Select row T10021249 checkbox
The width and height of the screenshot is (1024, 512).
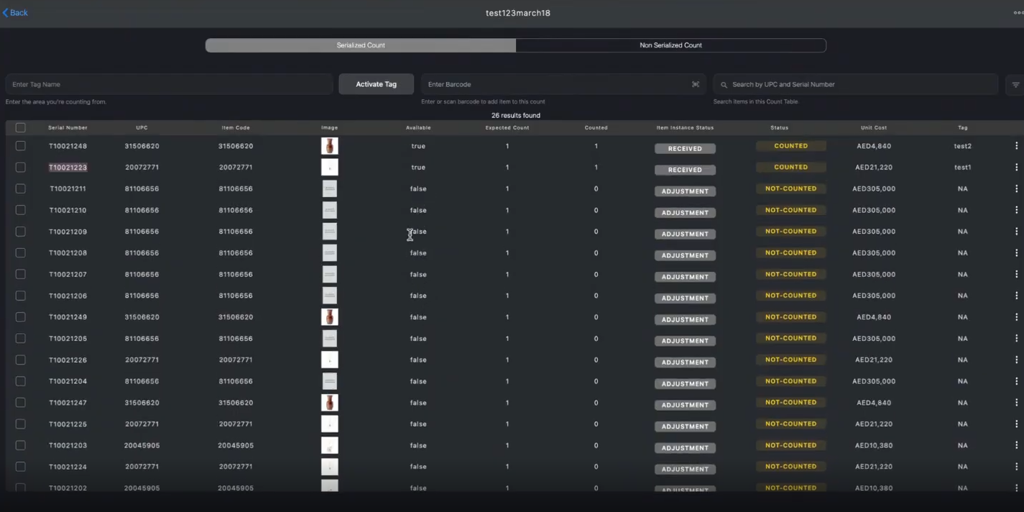coord(20,317)
